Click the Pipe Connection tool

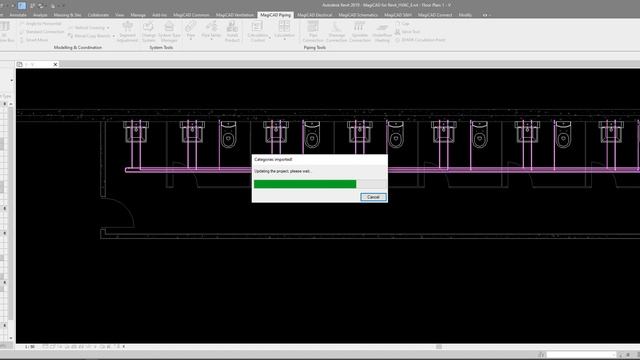click(x=313, y=32)
